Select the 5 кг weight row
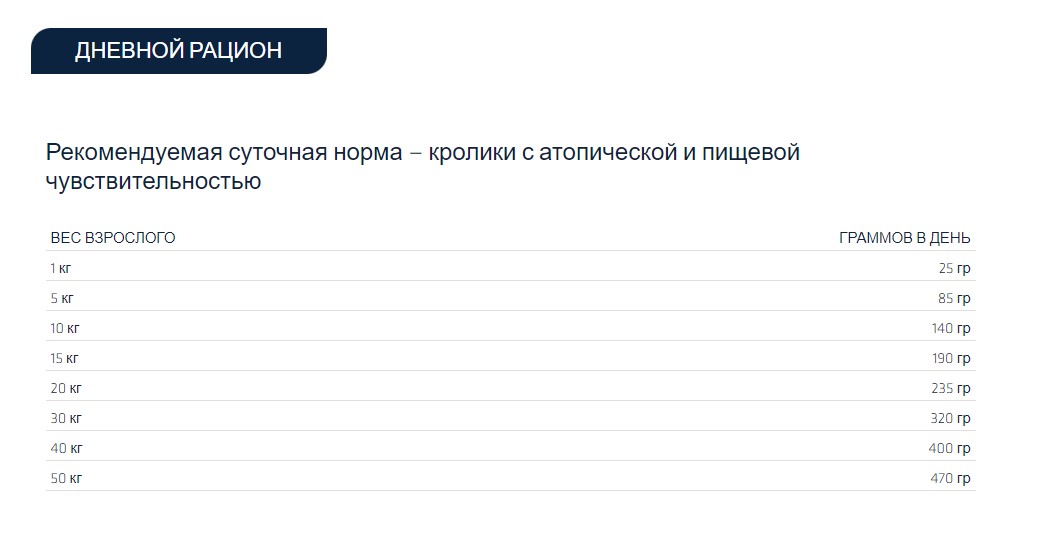This screenshot has height=540, width=1055. click(511, 297)
